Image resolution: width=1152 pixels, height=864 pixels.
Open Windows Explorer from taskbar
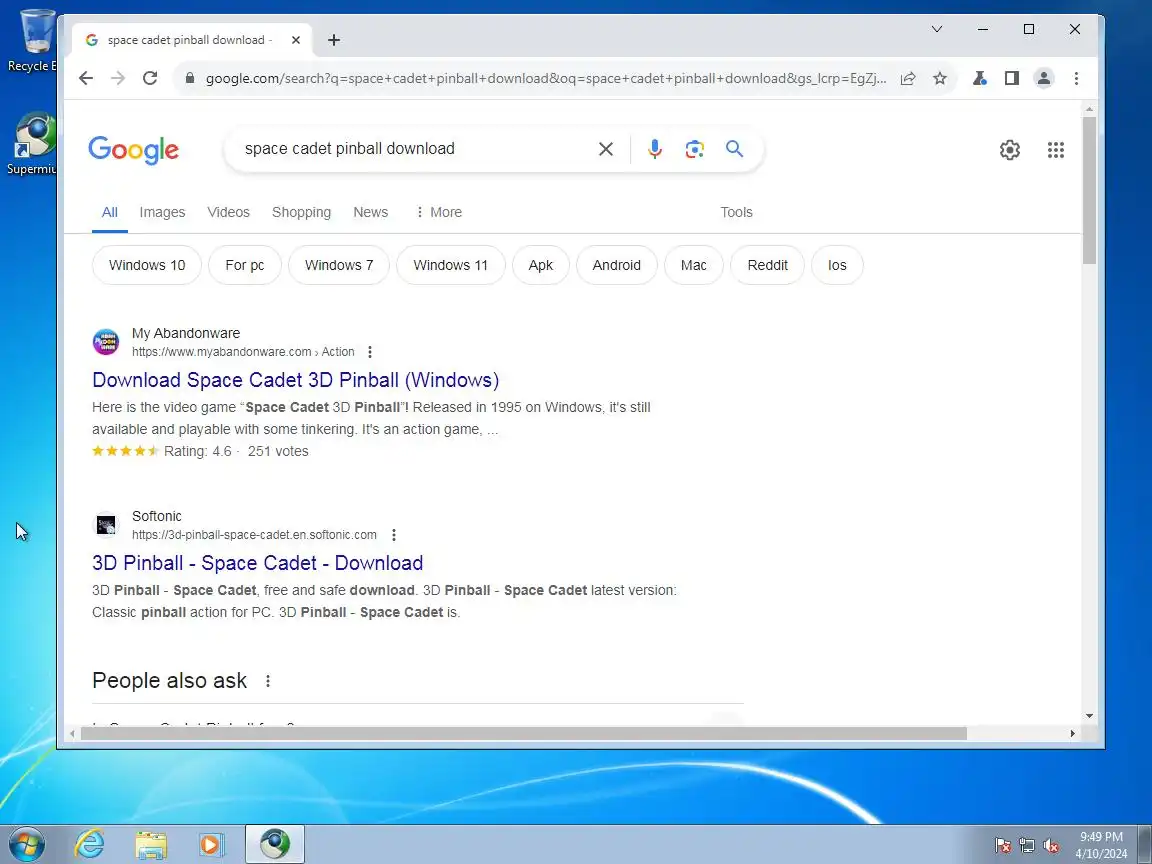coord(151,844)
